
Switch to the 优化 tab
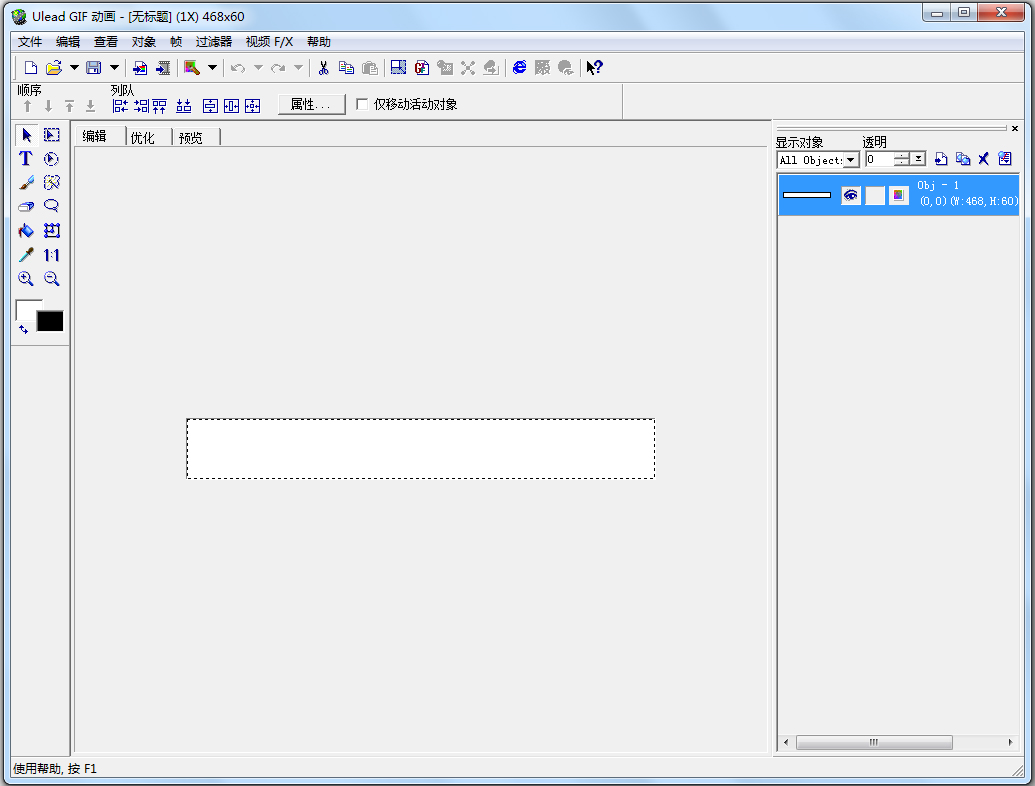pyautogui.click(x=143, y=137)
